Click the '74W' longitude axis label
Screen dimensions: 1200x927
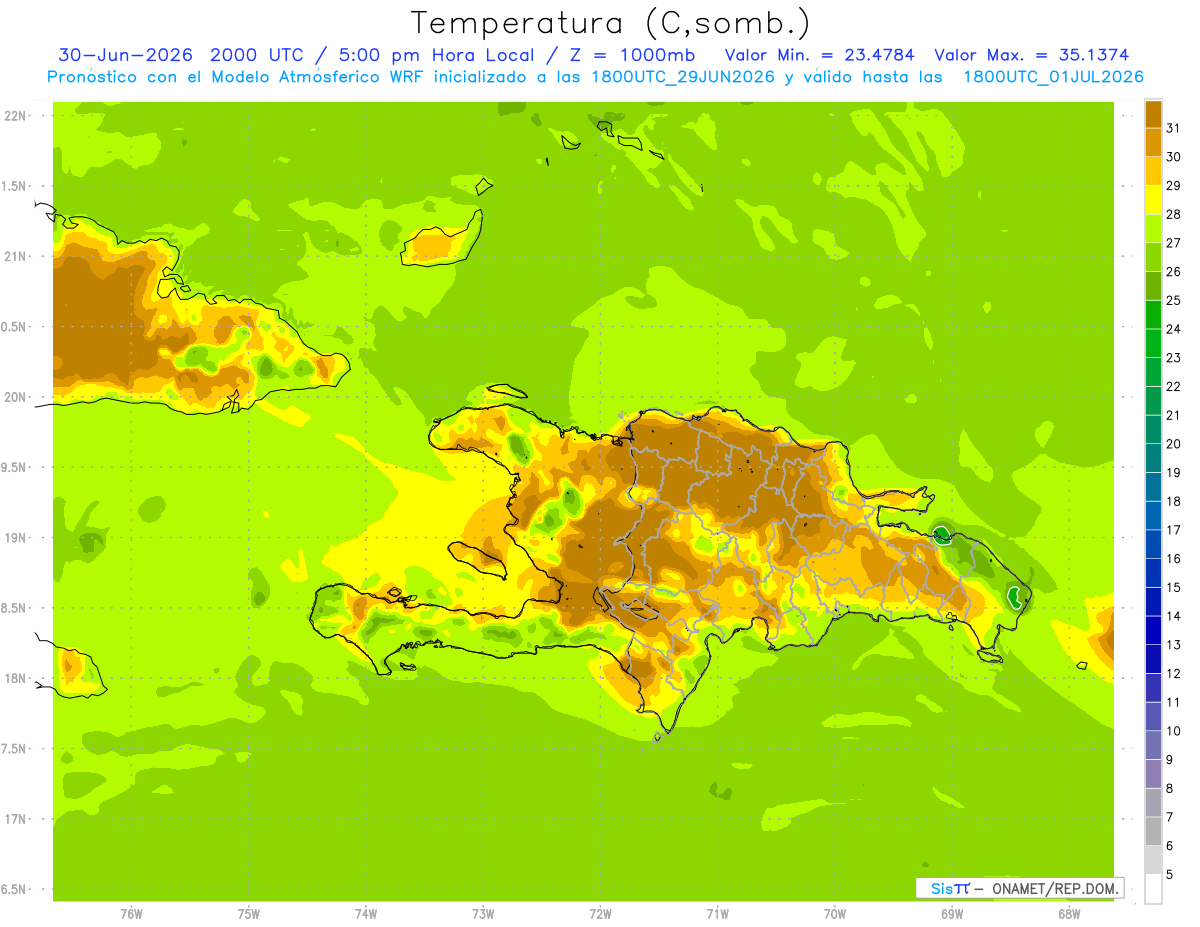[x=366, y=914]
